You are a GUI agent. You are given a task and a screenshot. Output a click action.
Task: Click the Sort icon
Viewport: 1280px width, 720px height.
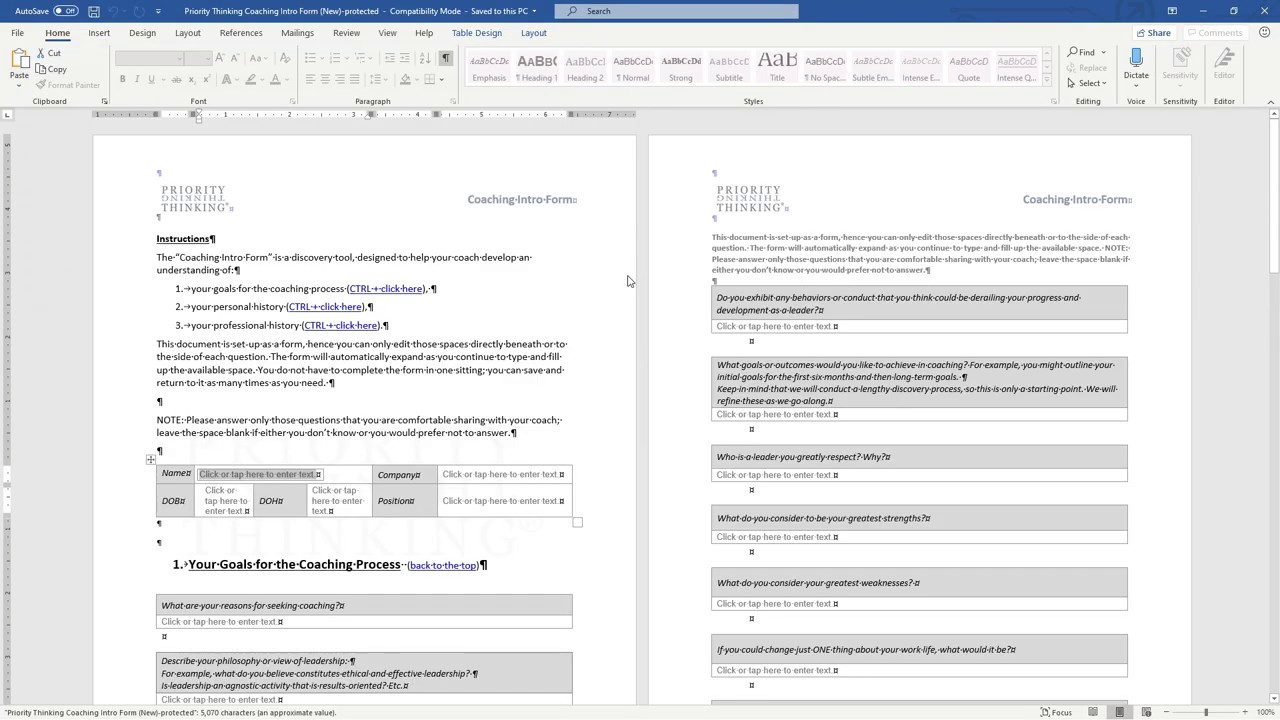(426, 58)
